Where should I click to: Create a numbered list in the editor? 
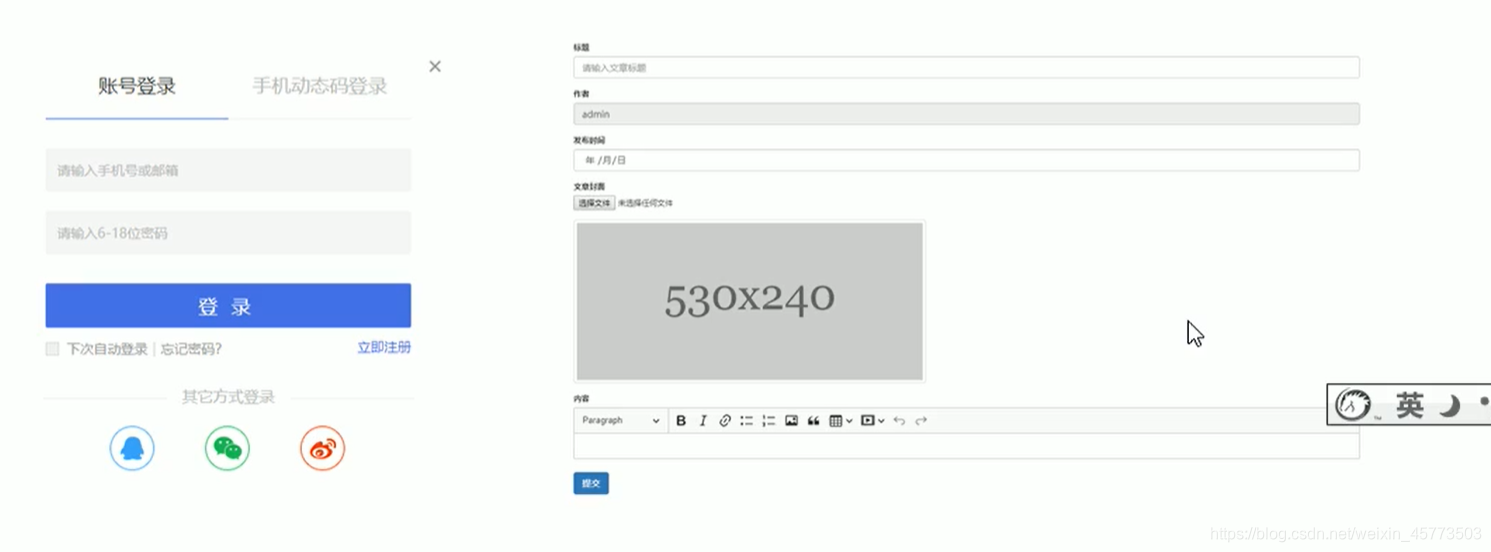[x=769, y=421]
